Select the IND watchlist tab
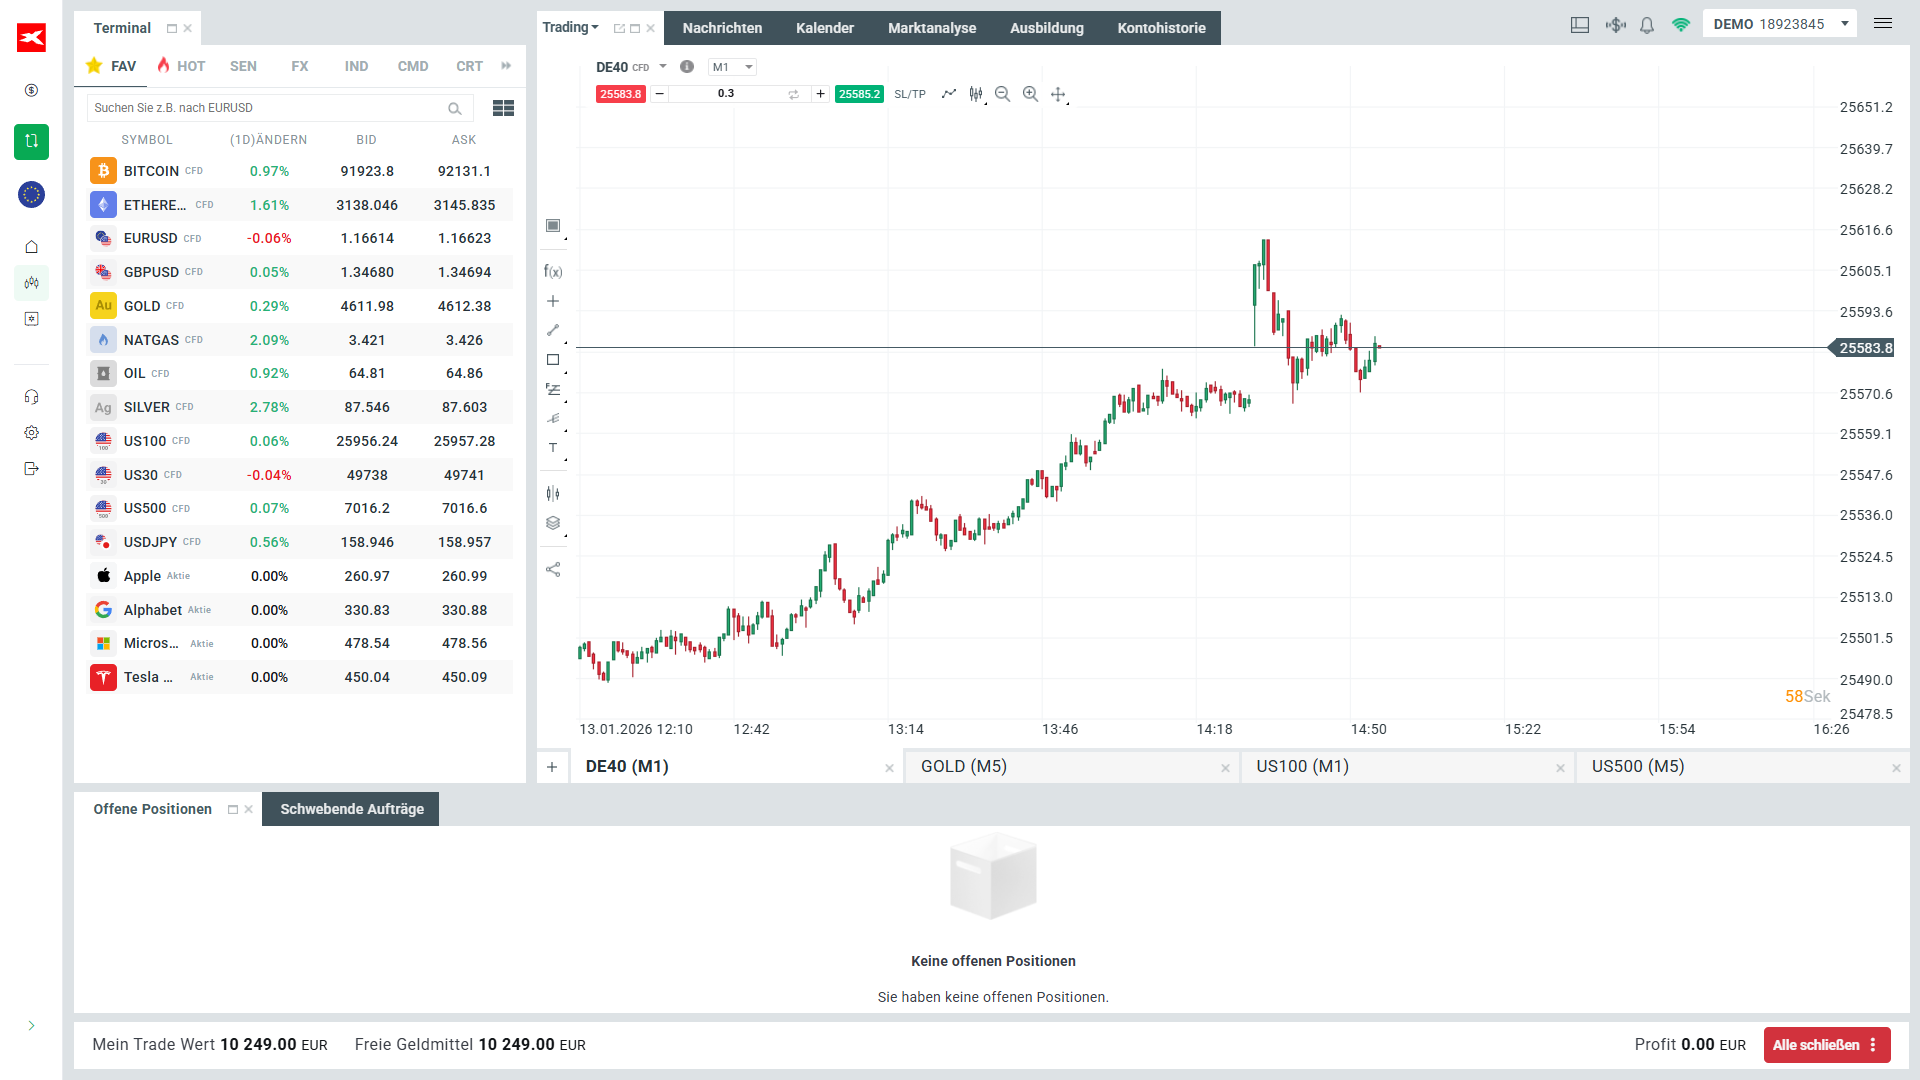 [x=356, y=66]
